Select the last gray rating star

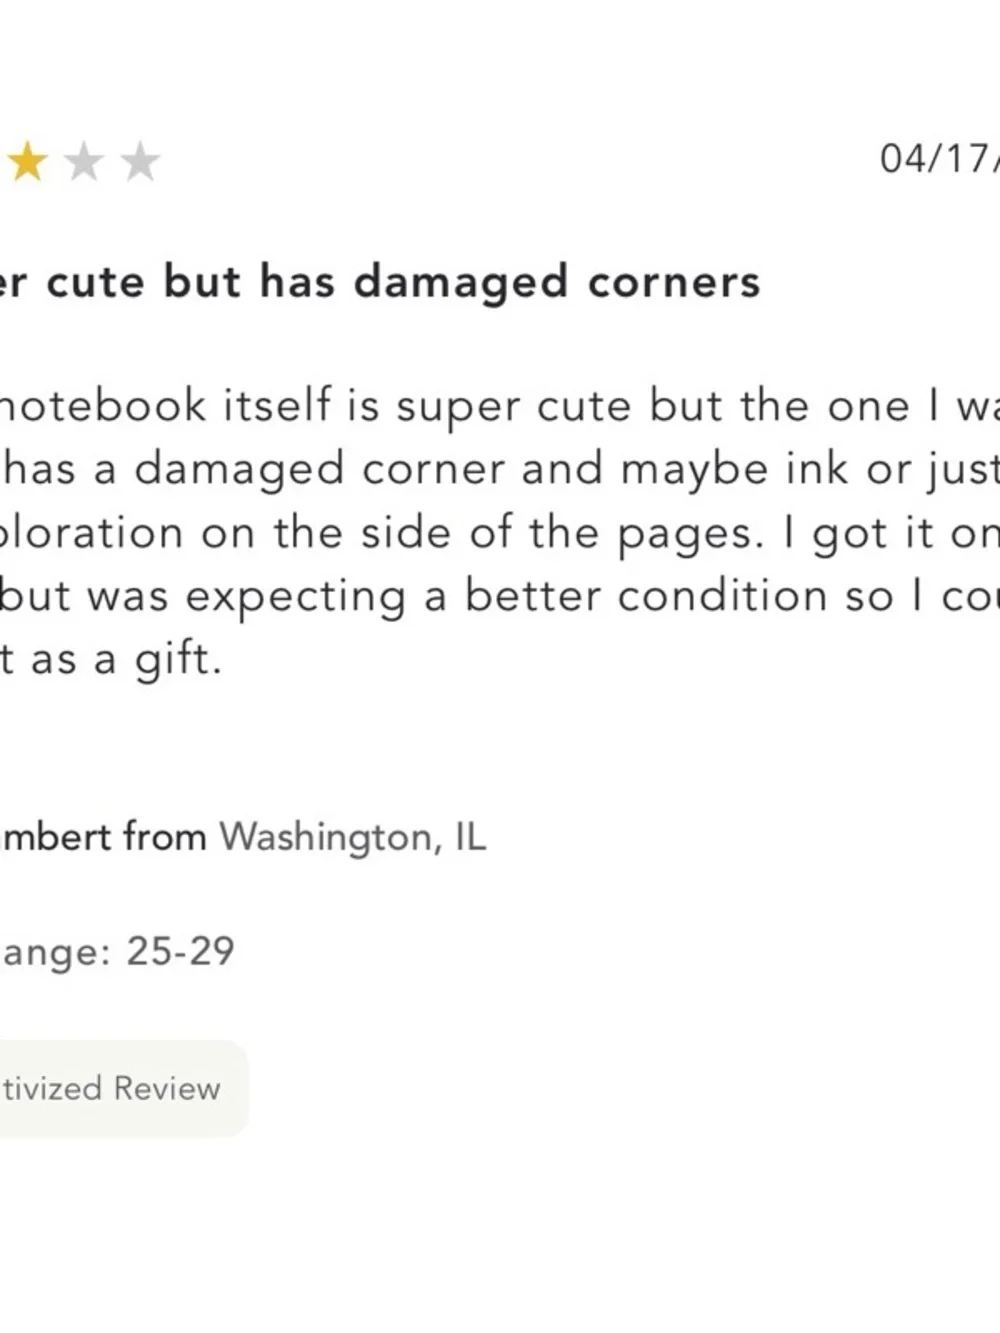[140, 161]
